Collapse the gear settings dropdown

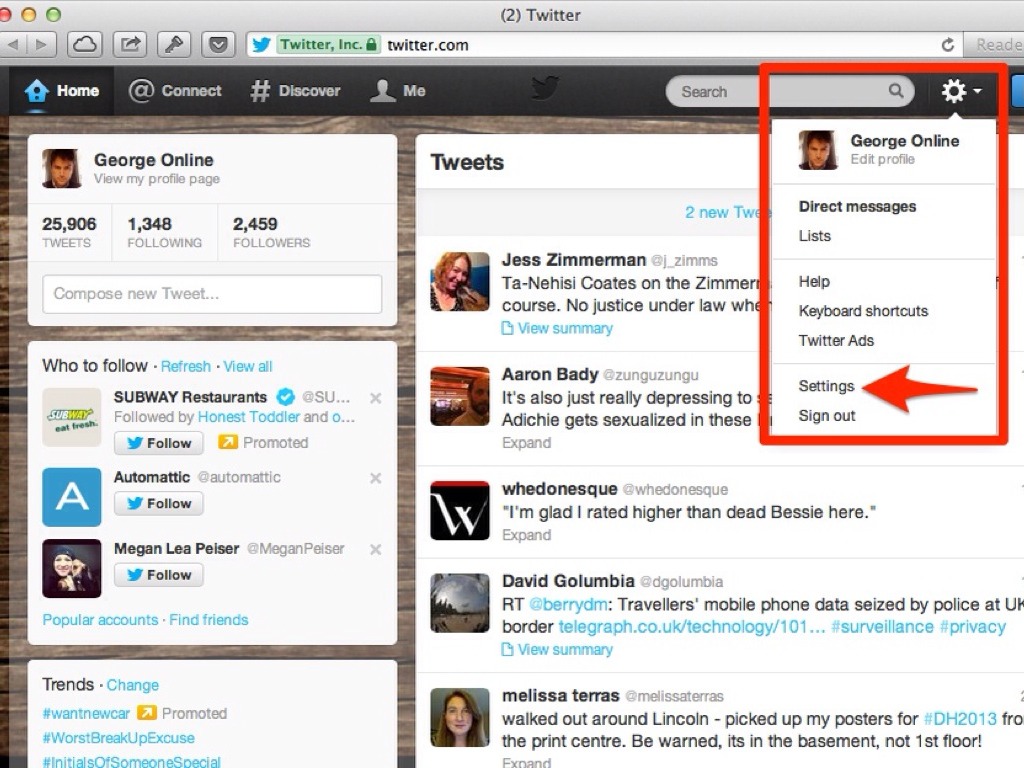click(x=960, y=92)
